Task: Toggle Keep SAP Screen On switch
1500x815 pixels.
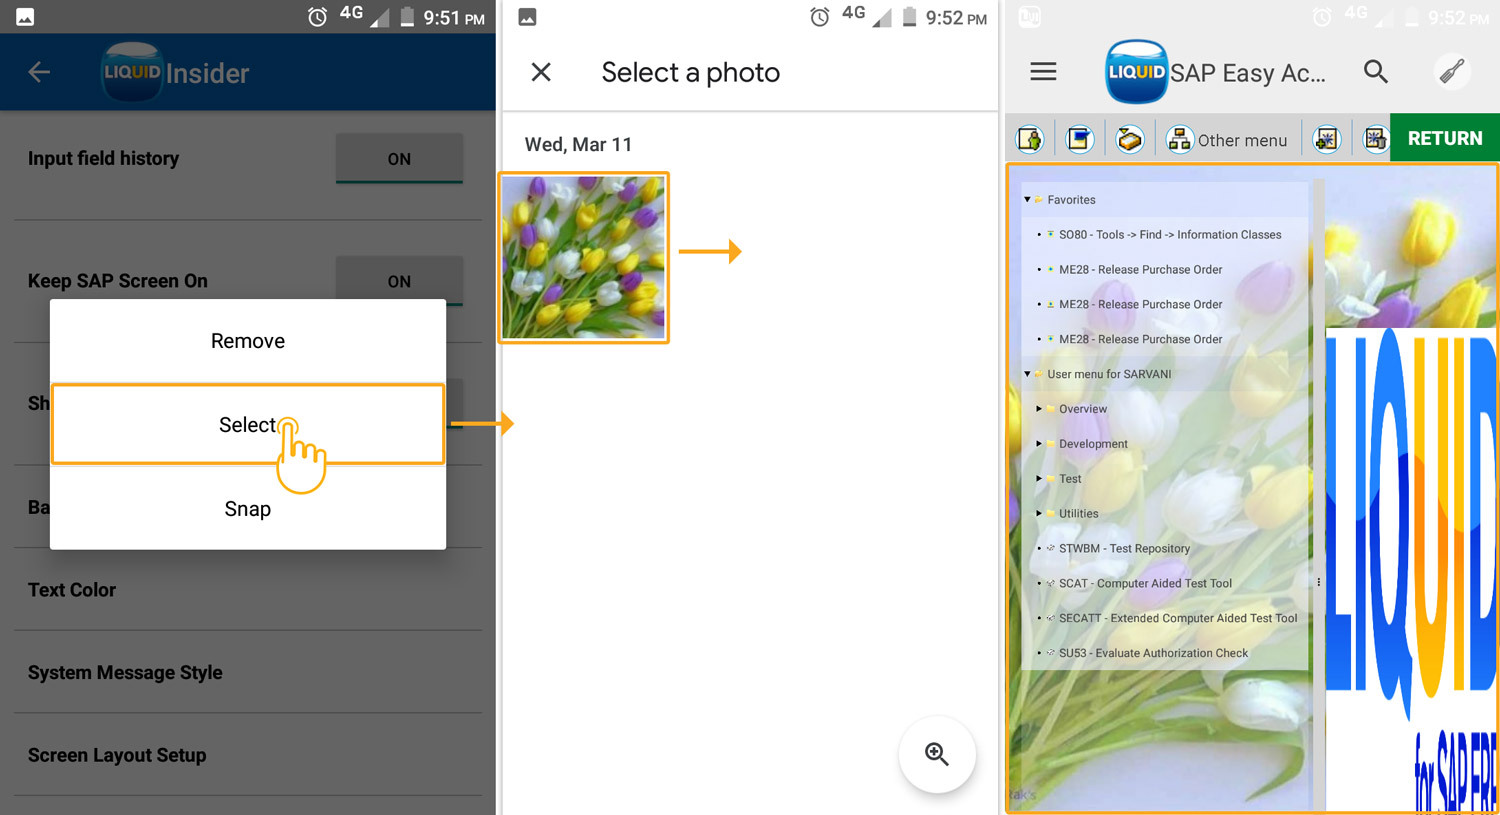Action: pyautogui.click(x=399, y=281)
